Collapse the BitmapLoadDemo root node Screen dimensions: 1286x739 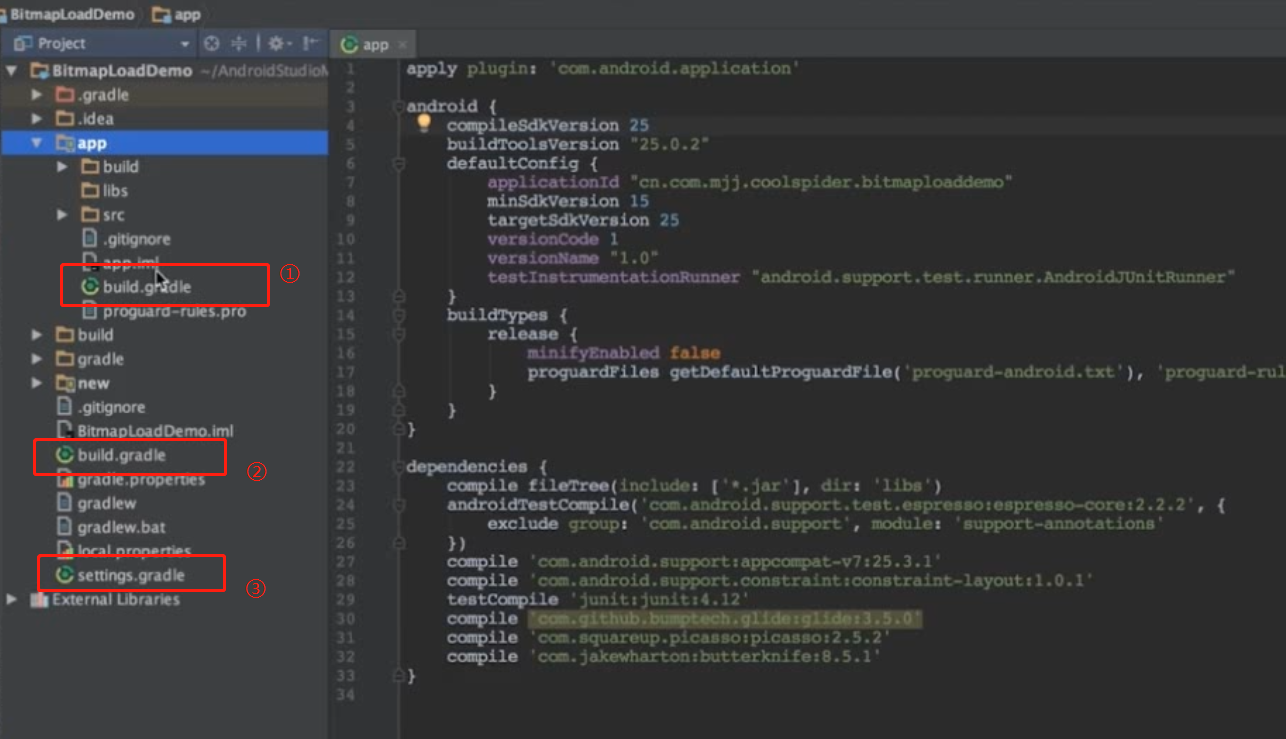[x=12, y=71]
